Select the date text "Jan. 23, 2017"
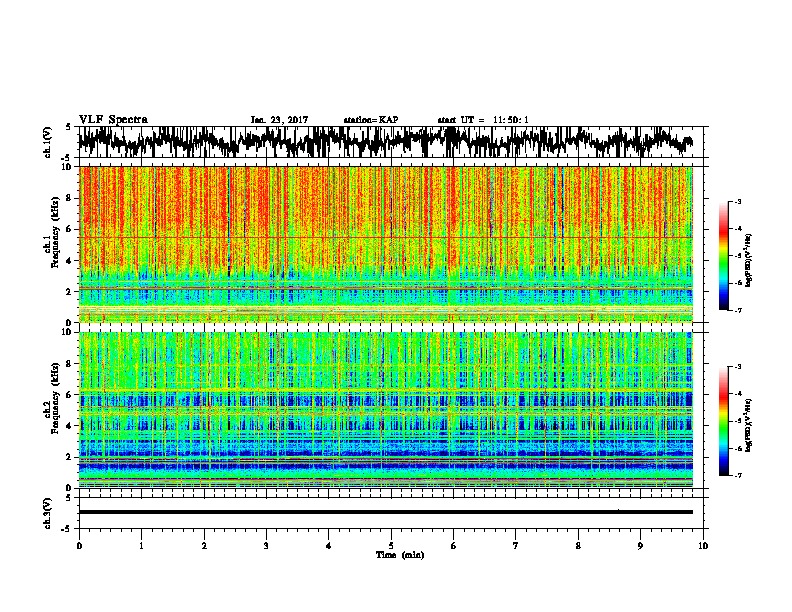Screen dimensions: 792x612 tap(279, 120)
